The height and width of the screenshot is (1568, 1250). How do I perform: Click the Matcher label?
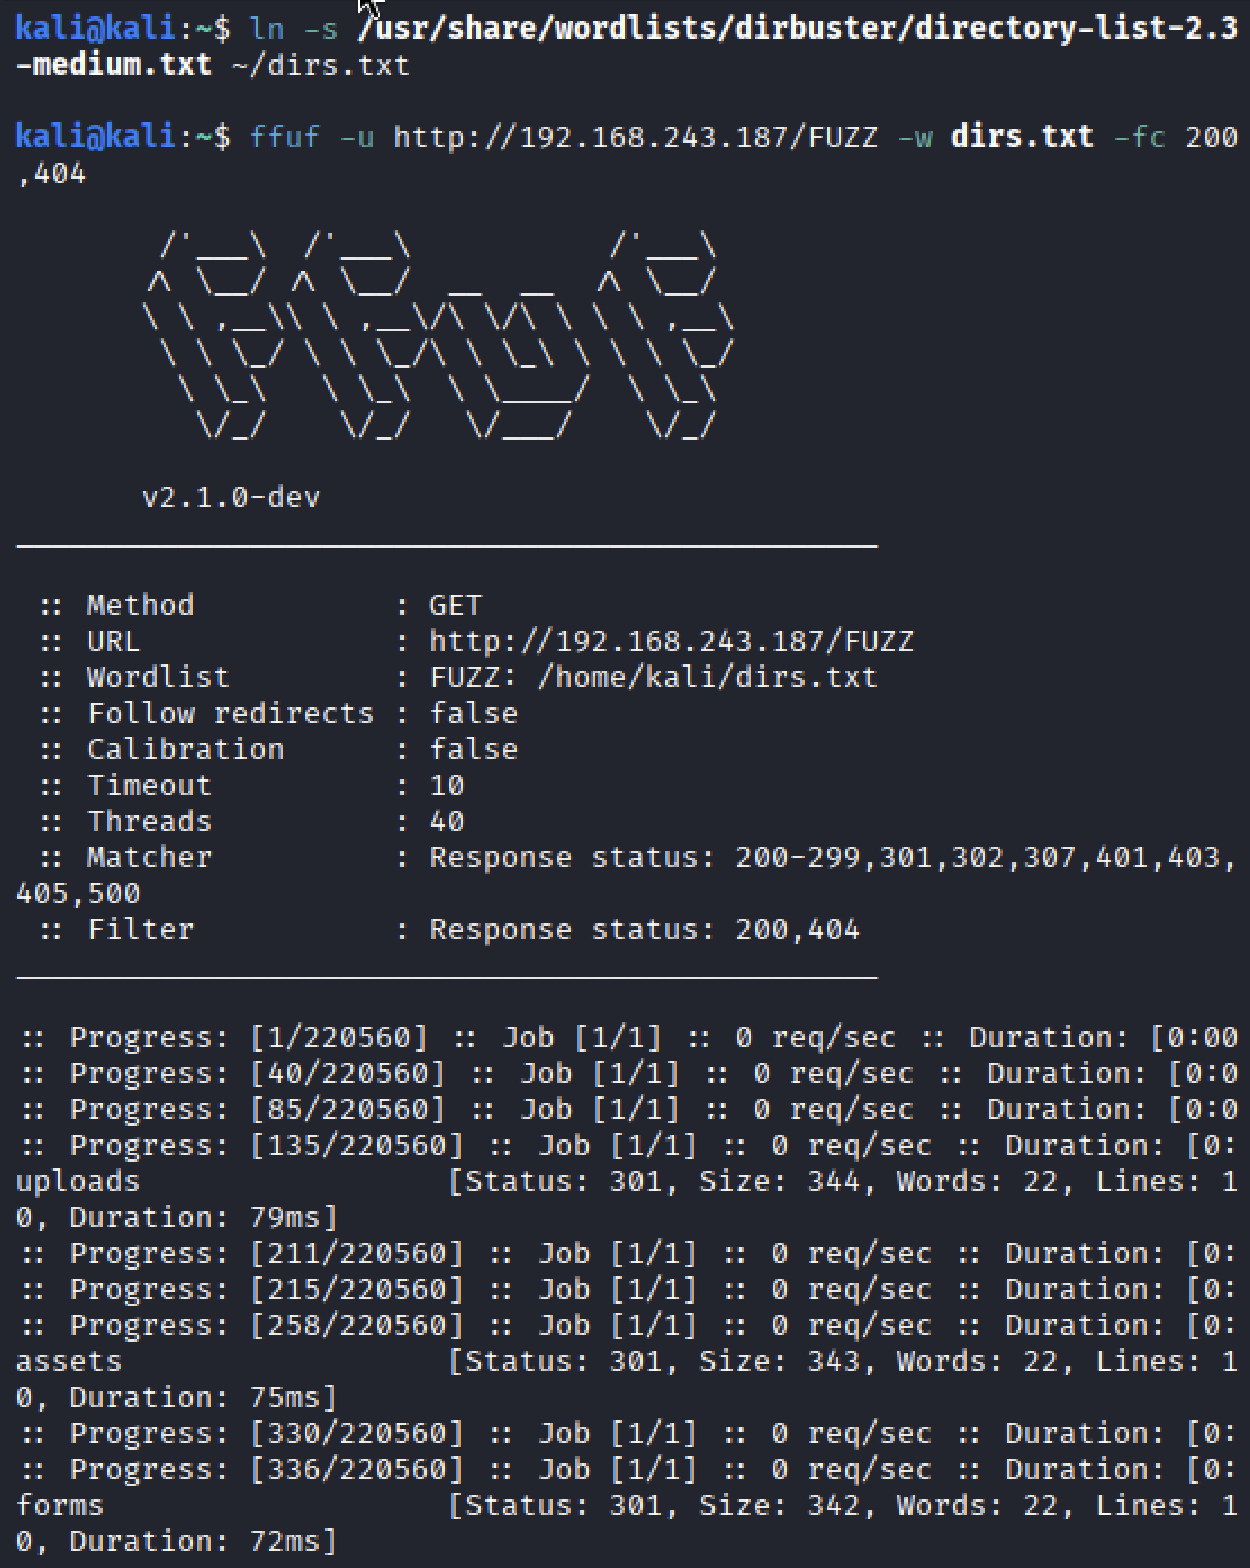149,857
